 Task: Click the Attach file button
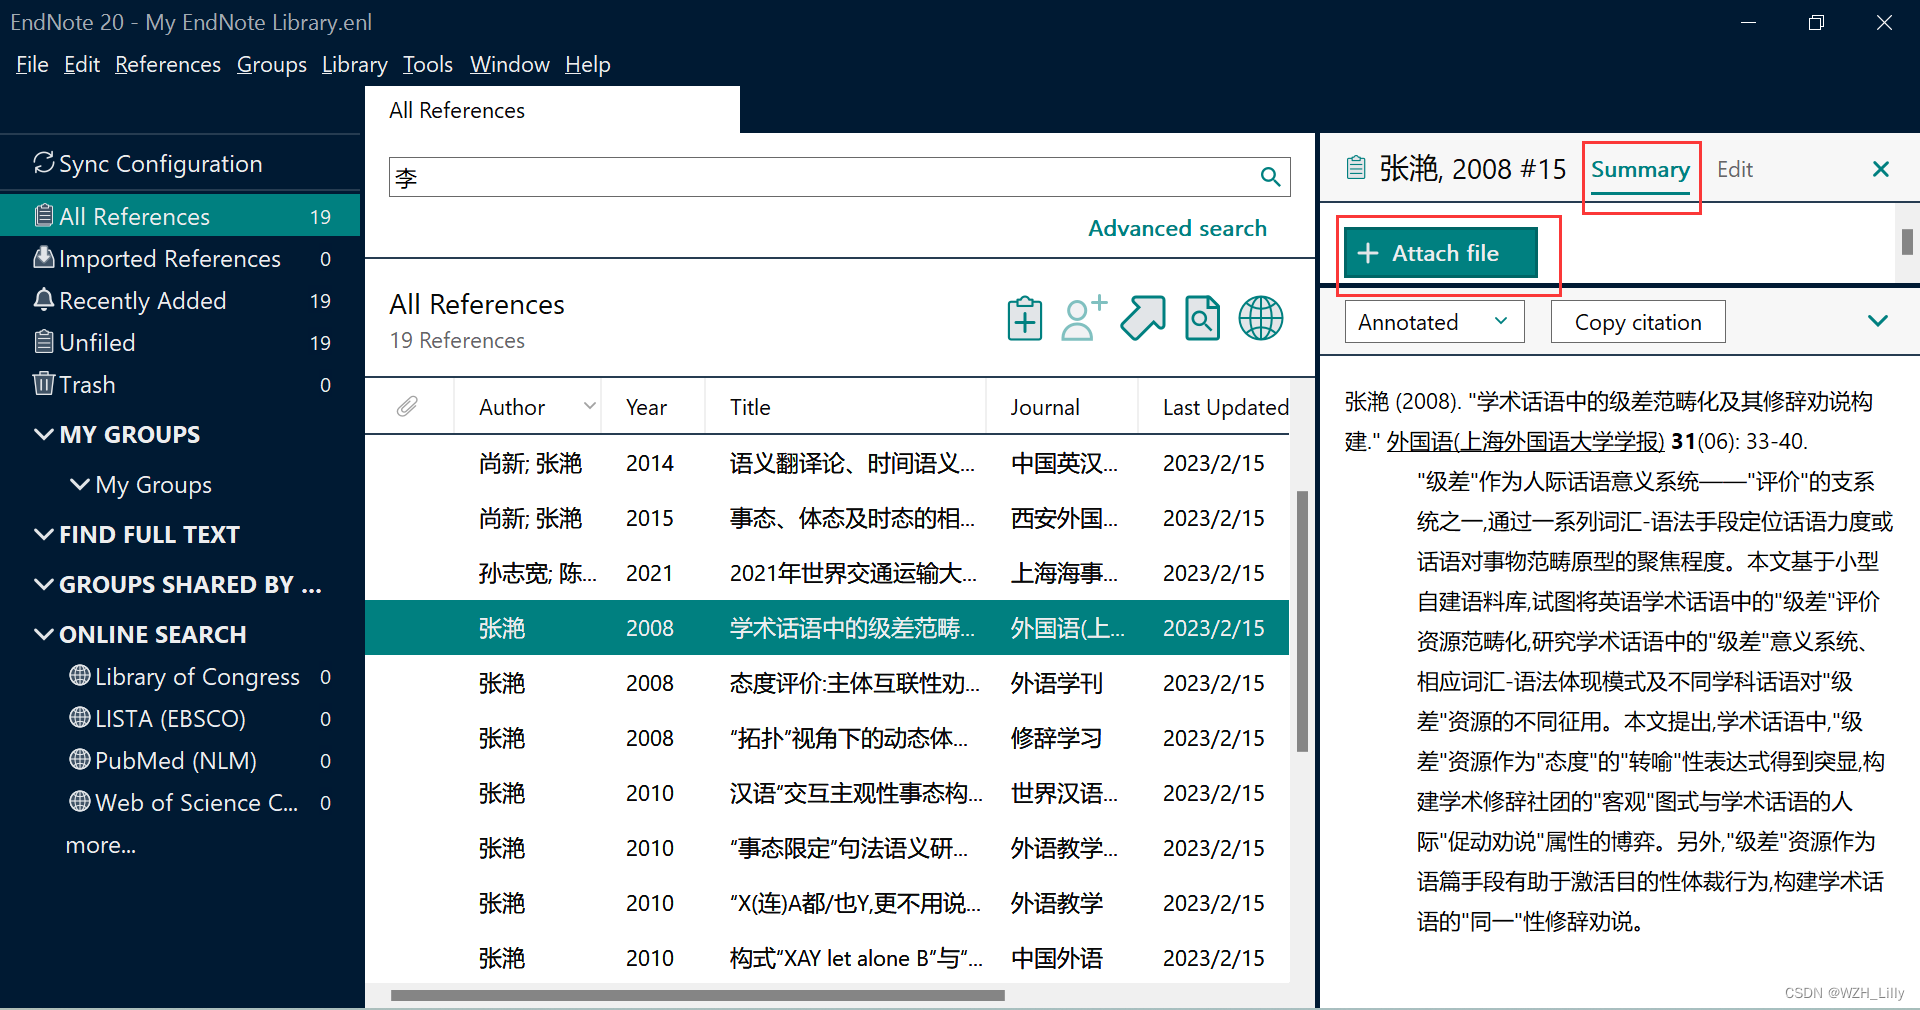(x=1440, y=253)
